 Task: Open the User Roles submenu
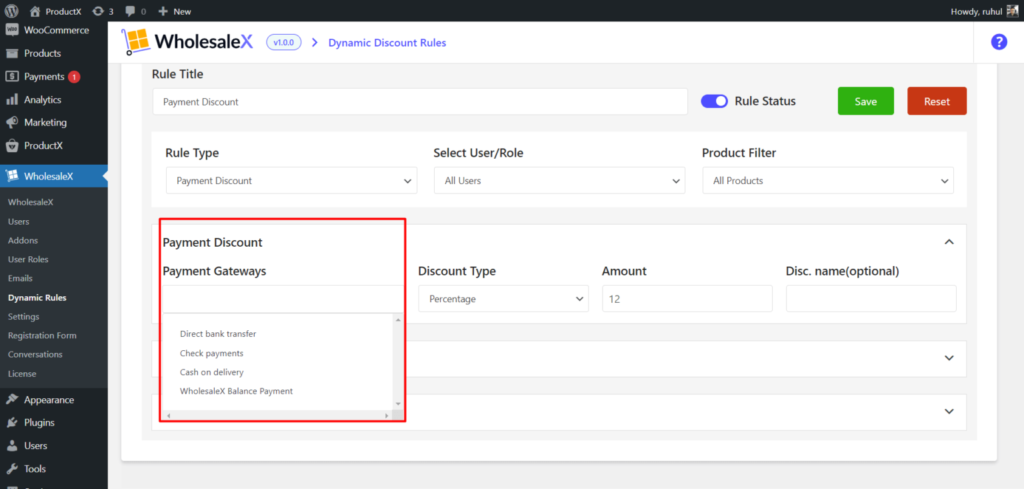click(28, 259)
